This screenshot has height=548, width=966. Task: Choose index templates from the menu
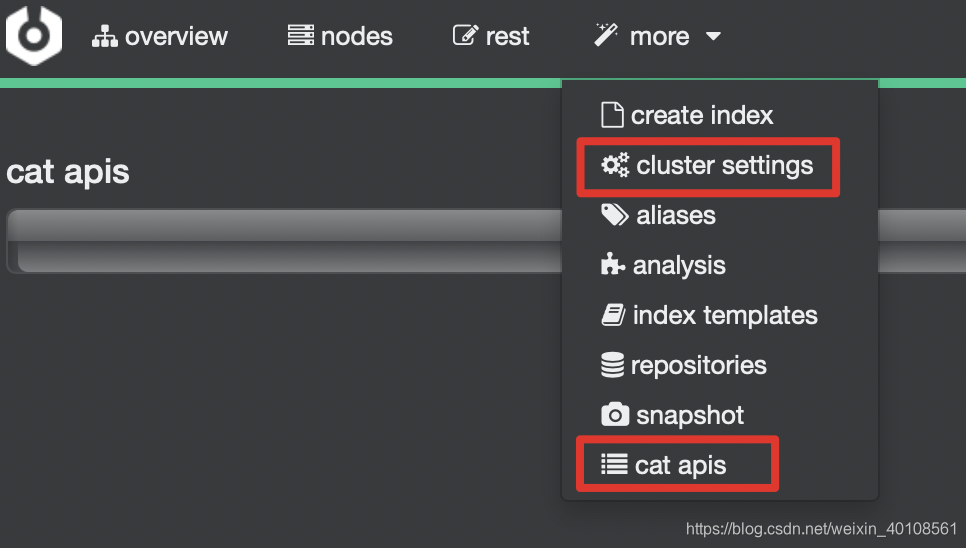click(709, 315)
